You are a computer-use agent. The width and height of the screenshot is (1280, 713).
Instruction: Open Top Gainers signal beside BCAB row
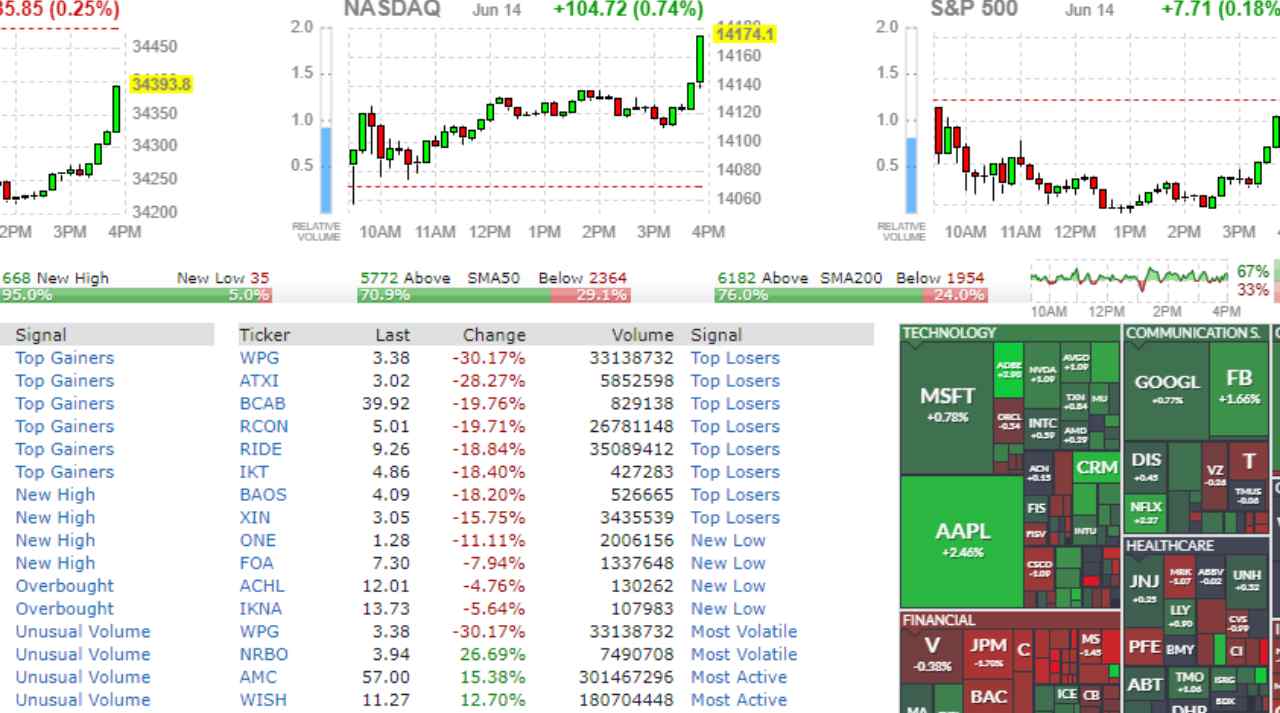click(65, 404)
